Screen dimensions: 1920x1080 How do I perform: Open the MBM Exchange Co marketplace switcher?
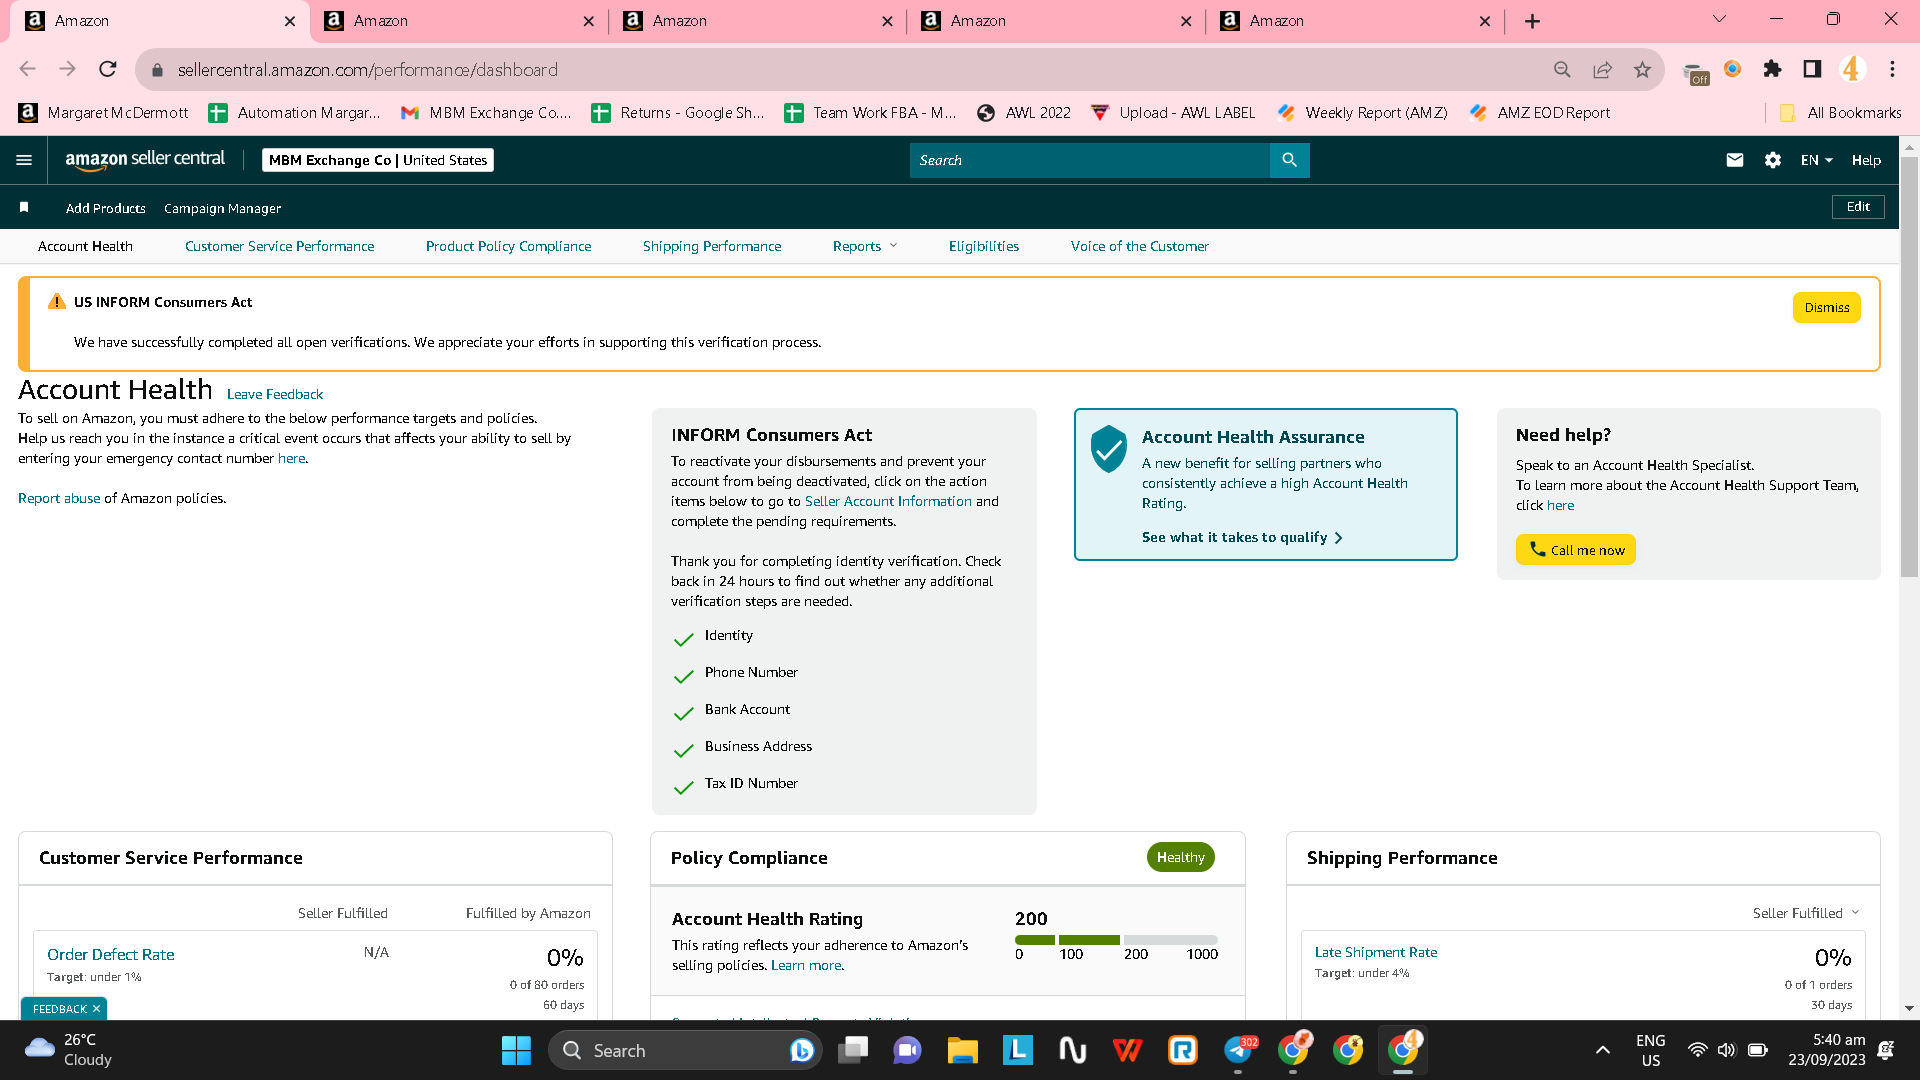378,160
